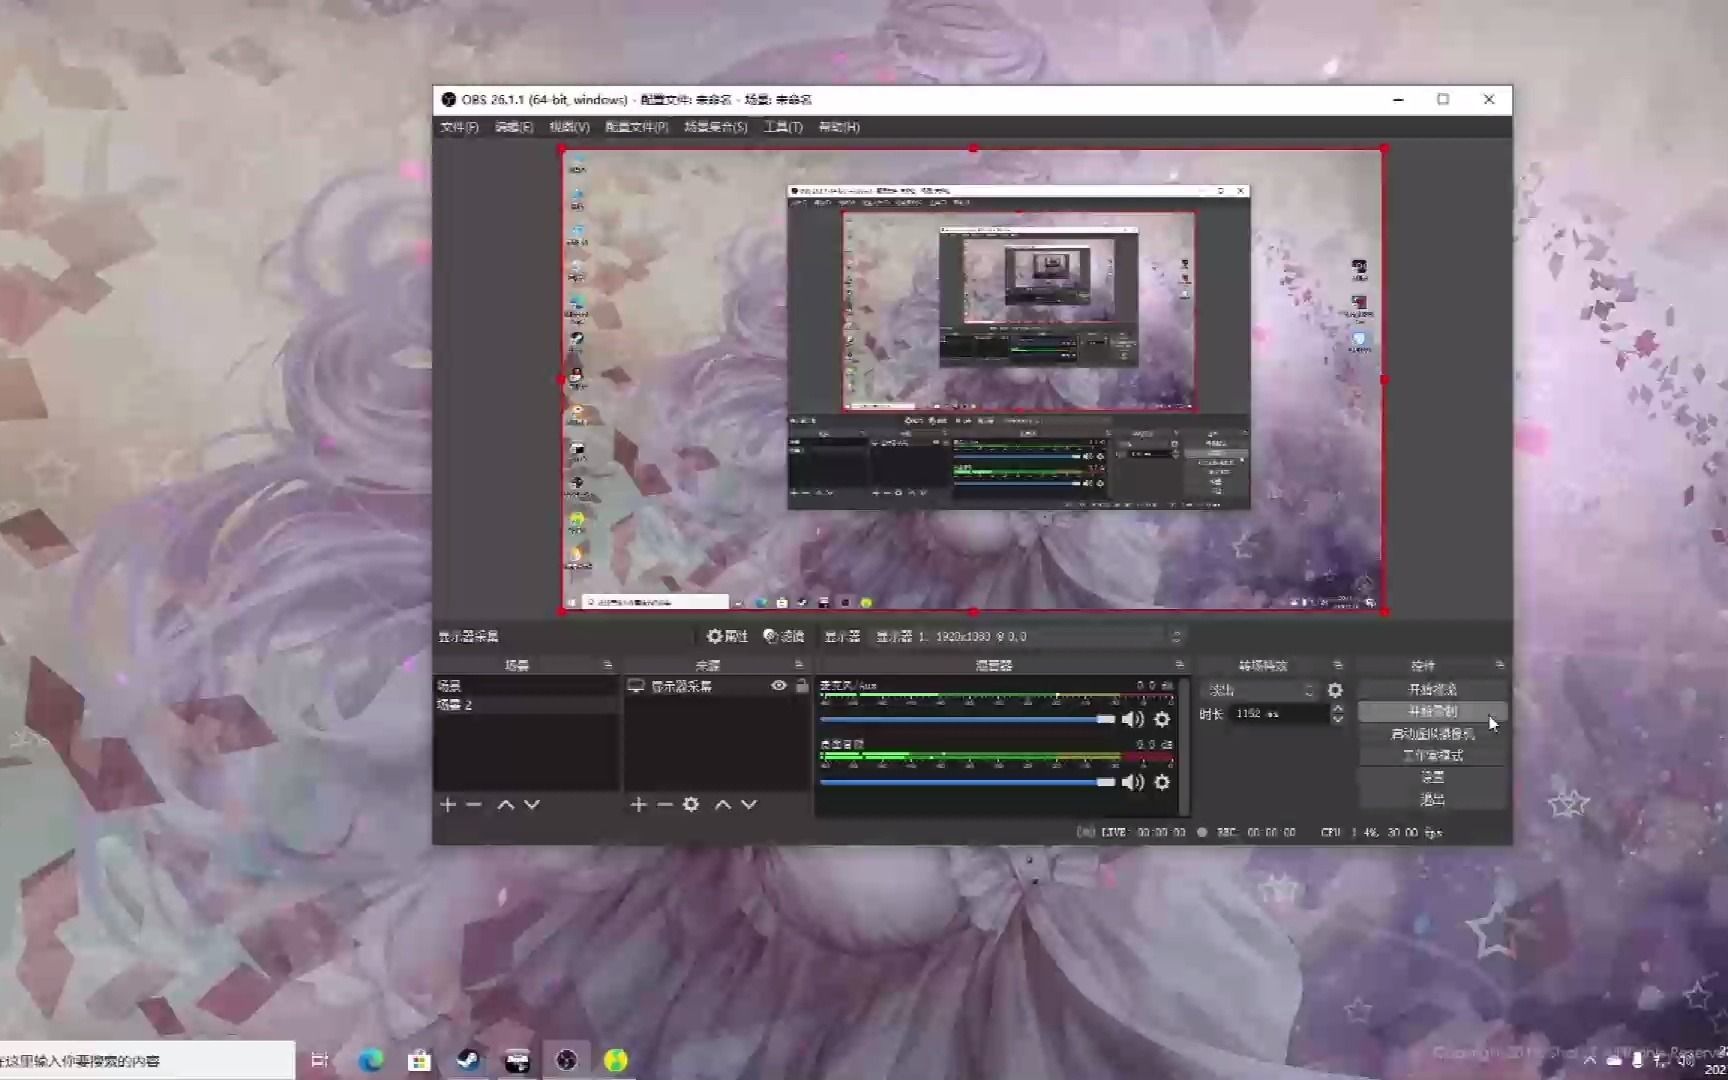Pop out the Scene Transitions dock panel
1728x1080 pixels.
[x=1338, y=665]
